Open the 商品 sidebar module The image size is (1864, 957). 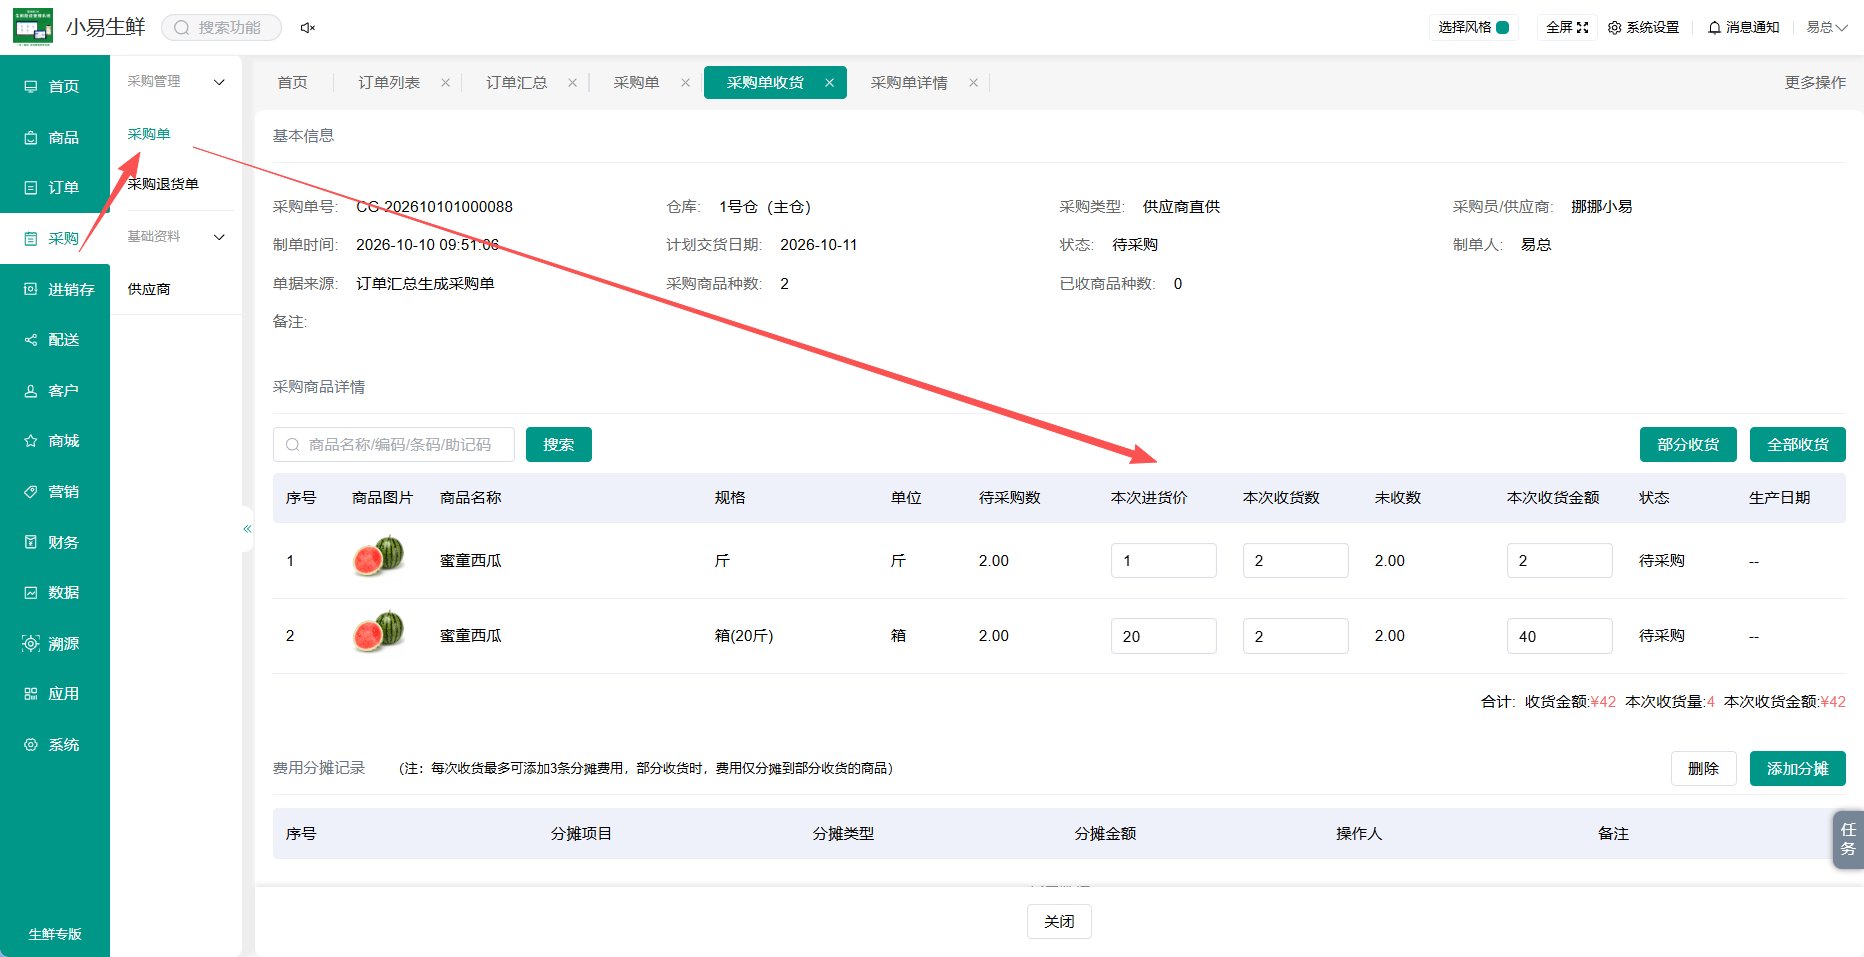click(55, 137)
